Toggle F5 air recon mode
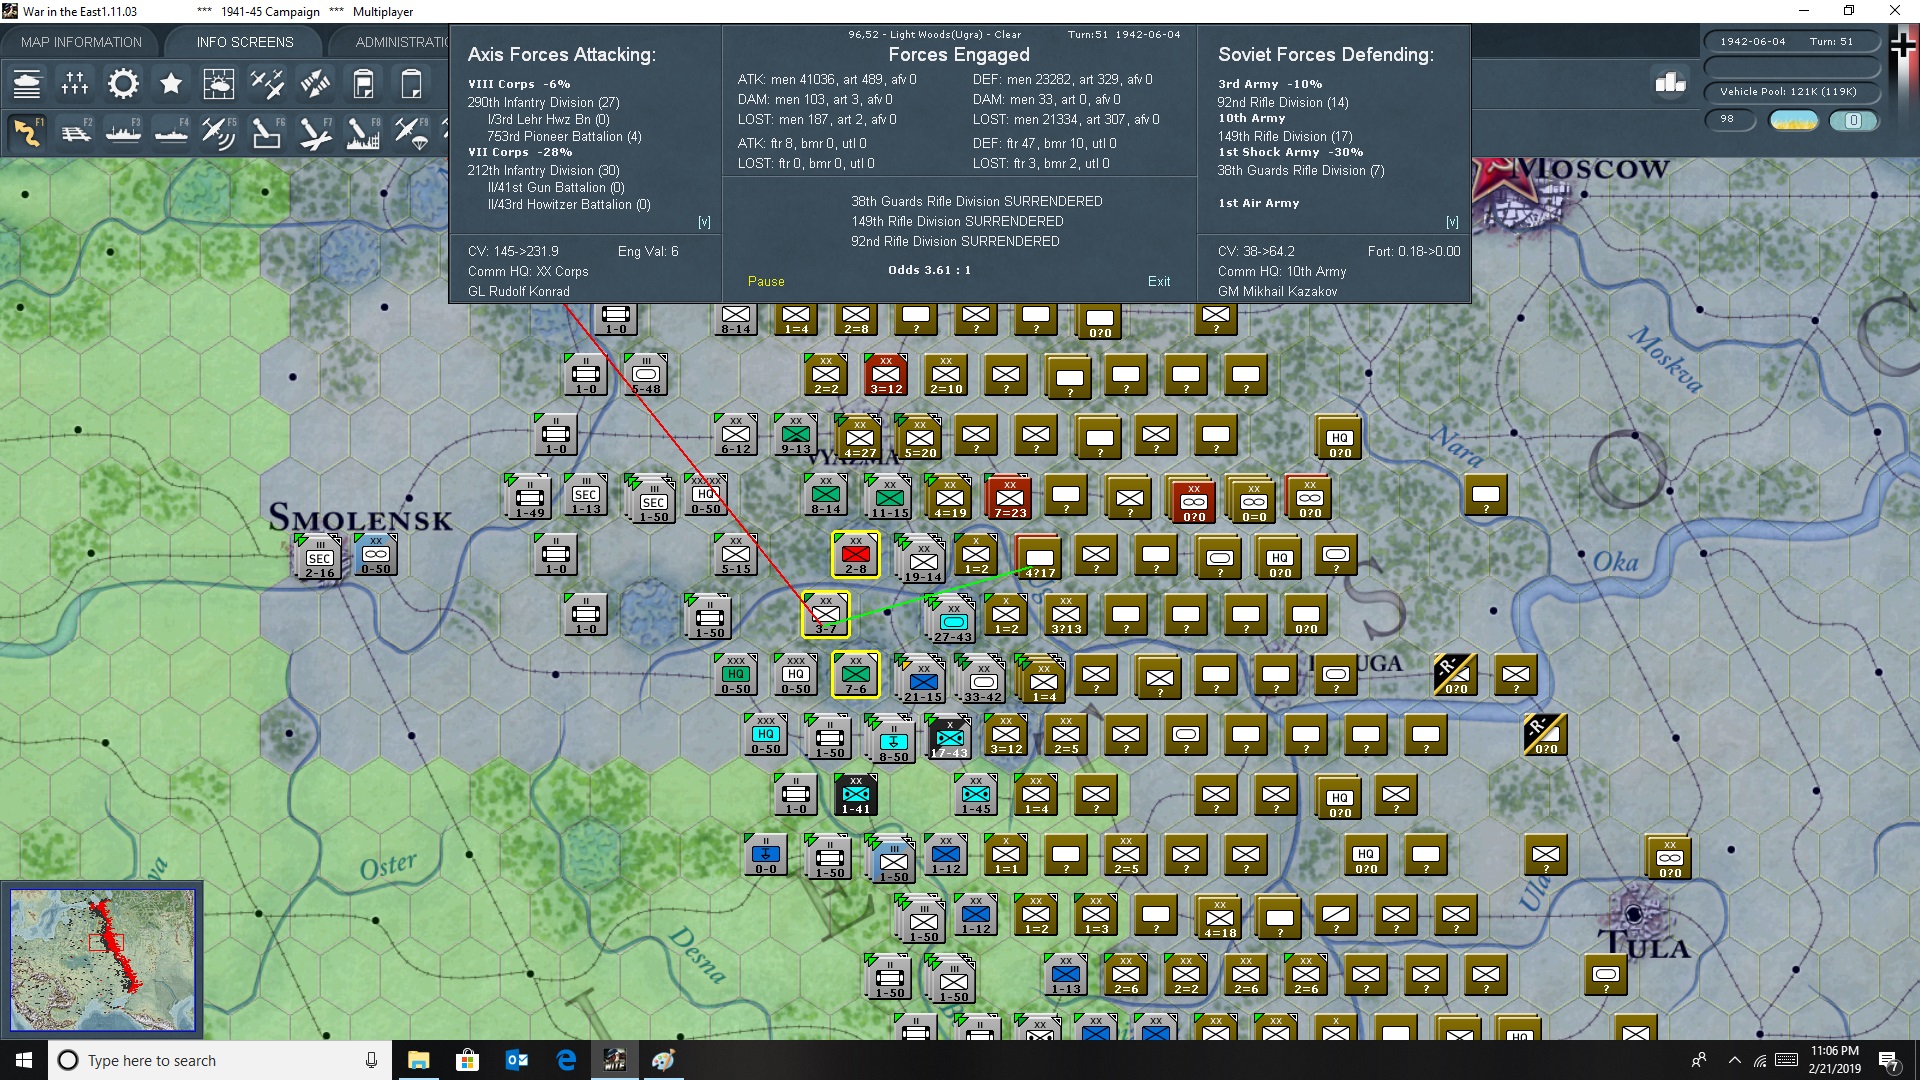1920x1080 pixels. pyautogui.click(x=219, y=132)
